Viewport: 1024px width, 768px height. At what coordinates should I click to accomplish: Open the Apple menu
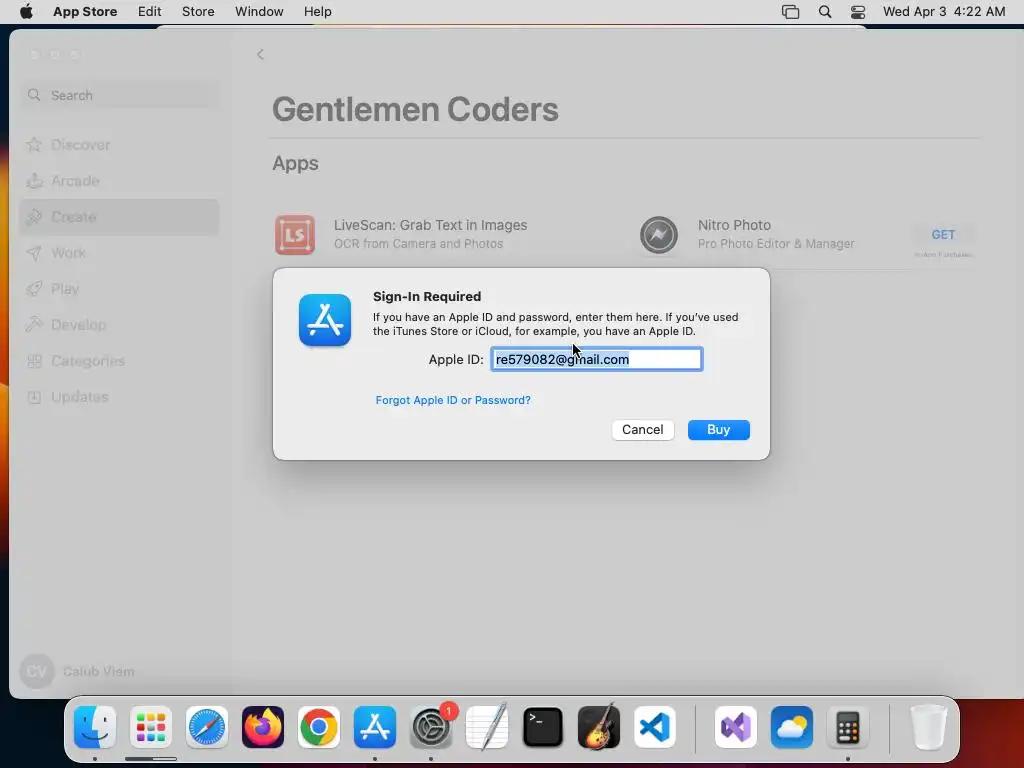click(26, 12)
